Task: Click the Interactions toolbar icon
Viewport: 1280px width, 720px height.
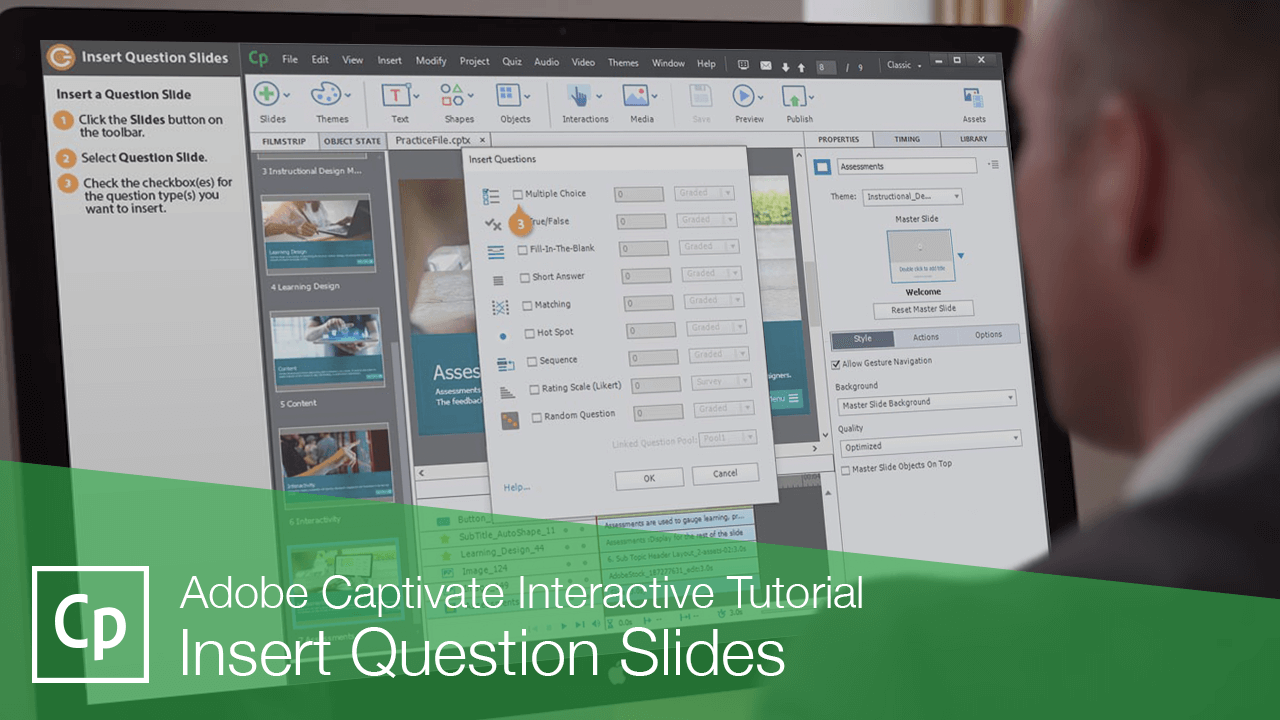Action: coord(579,95)
